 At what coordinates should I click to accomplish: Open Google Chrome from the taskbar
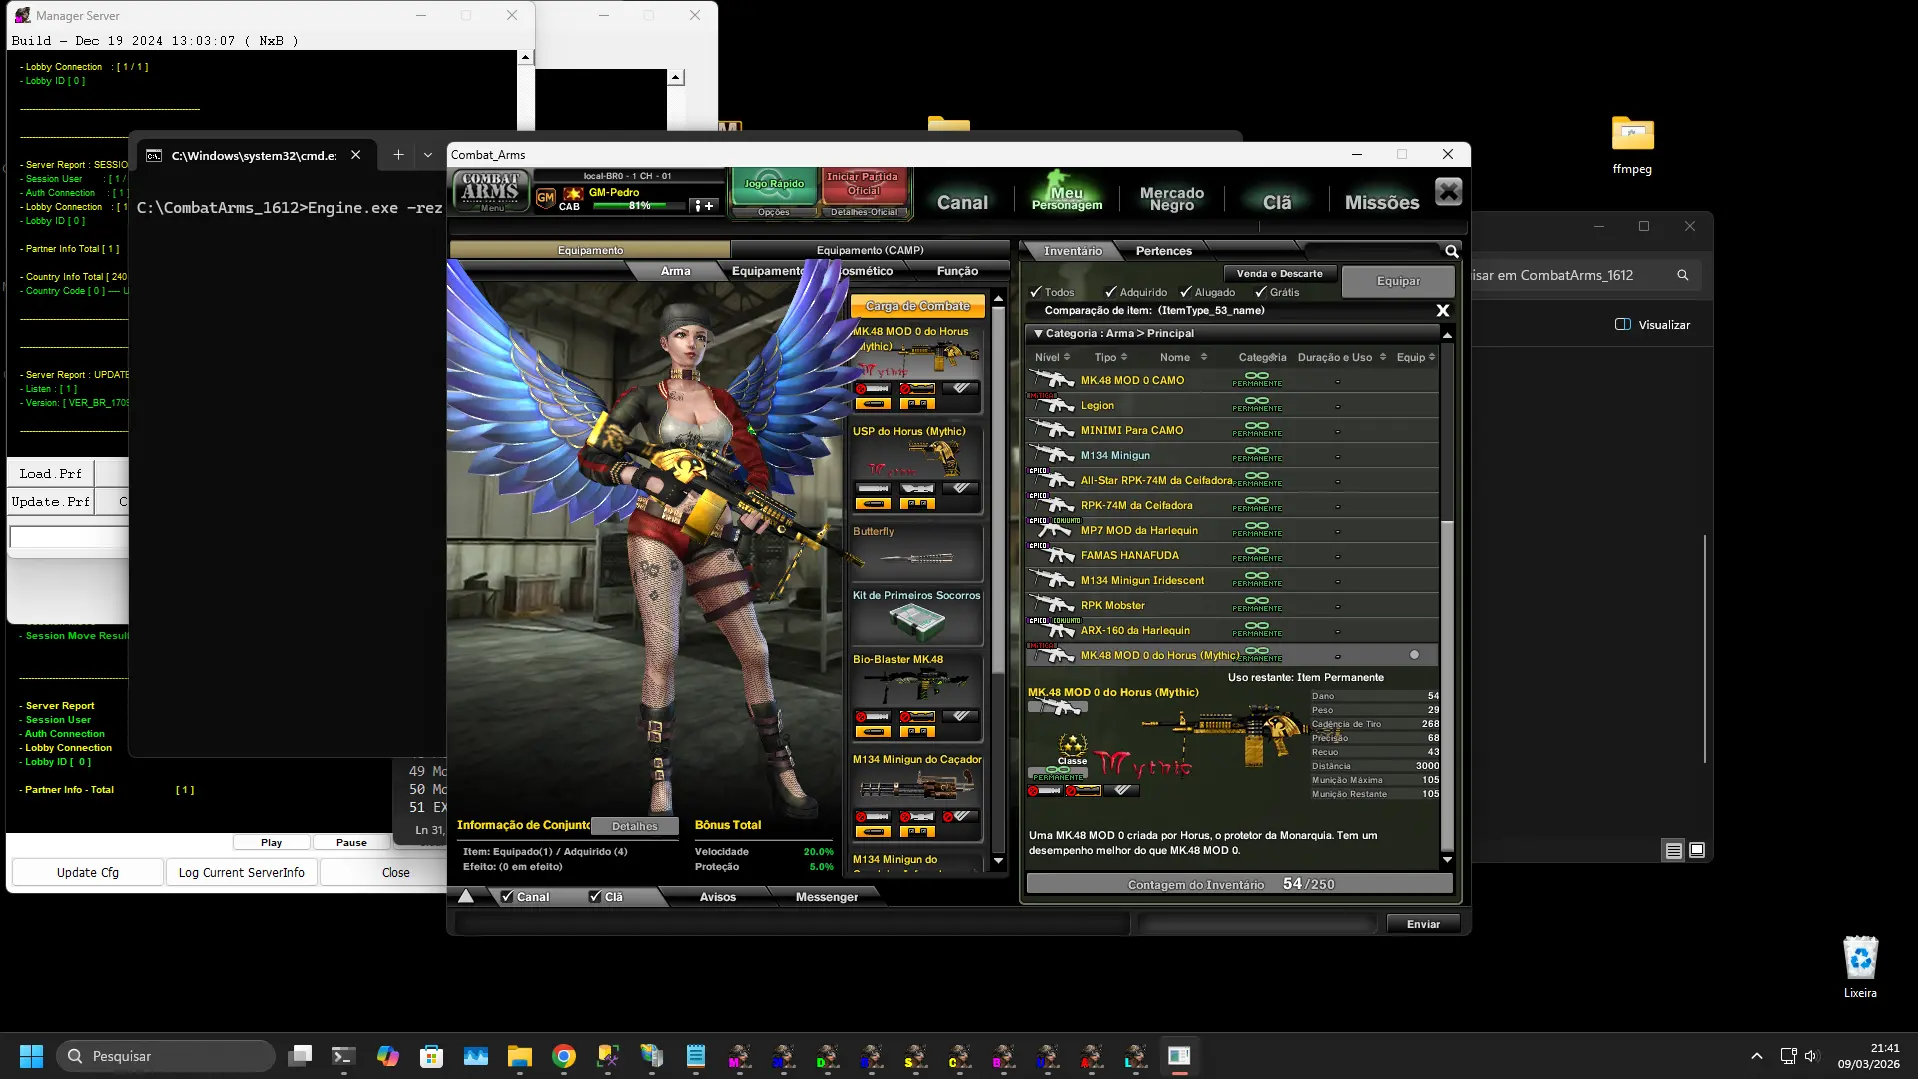tap(564, 1056)
